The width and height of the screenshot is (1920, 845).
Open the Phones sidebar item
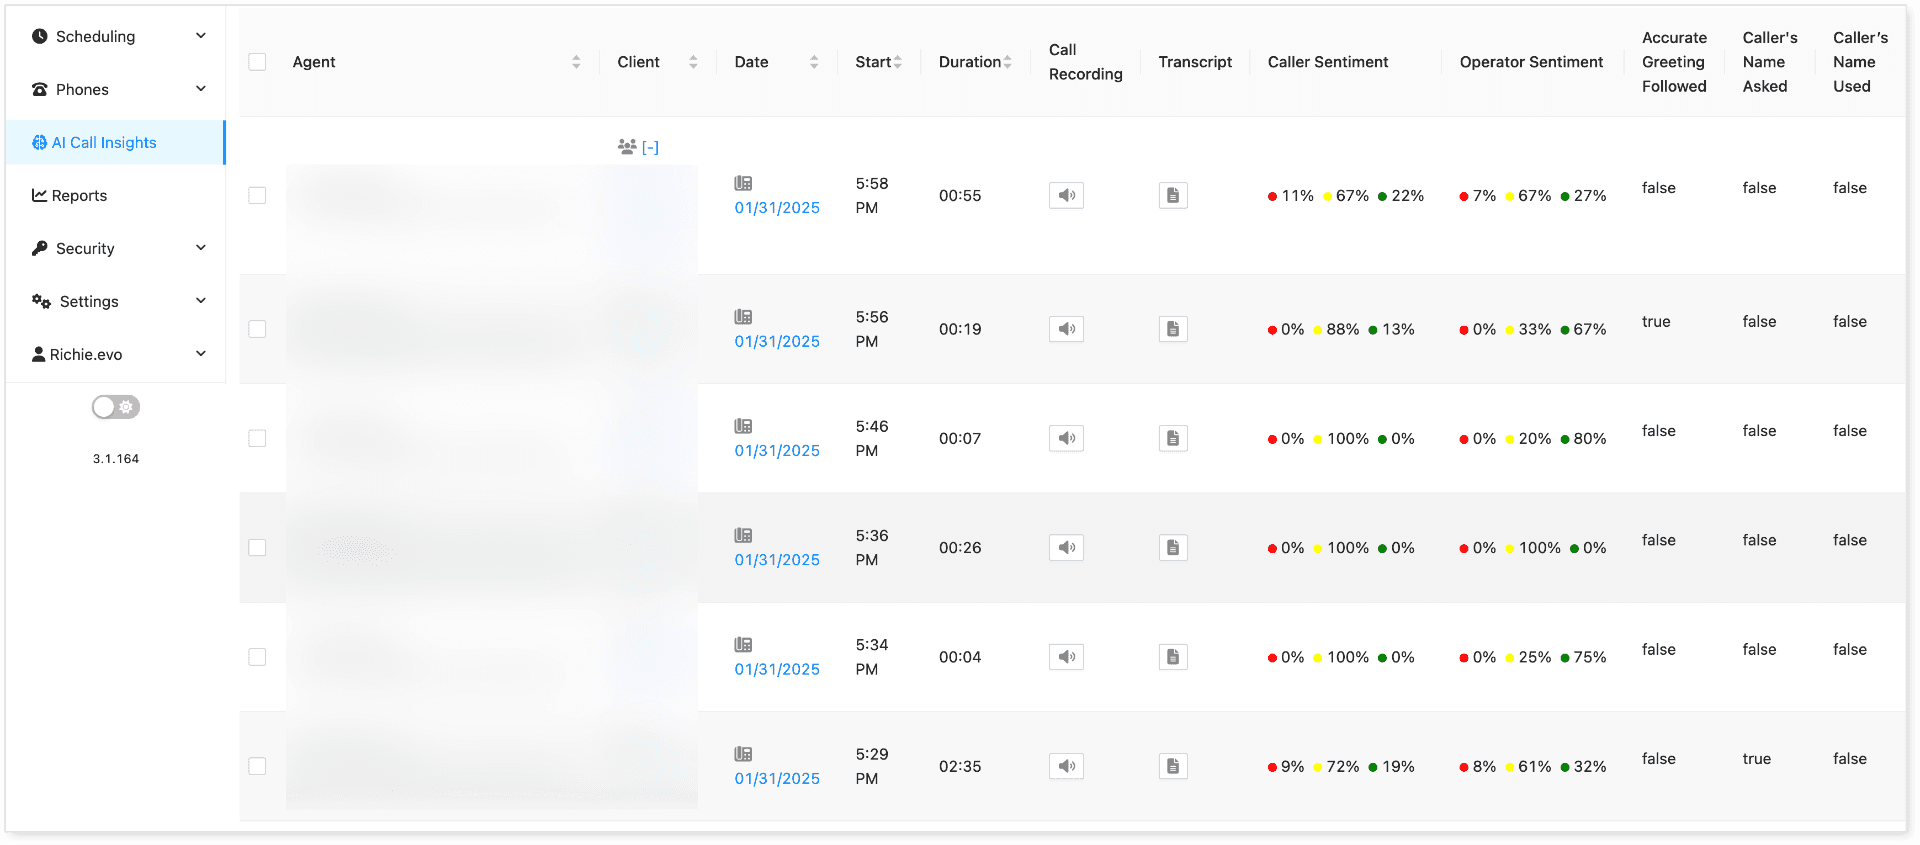pyautogui.click(x=115, y=89)
